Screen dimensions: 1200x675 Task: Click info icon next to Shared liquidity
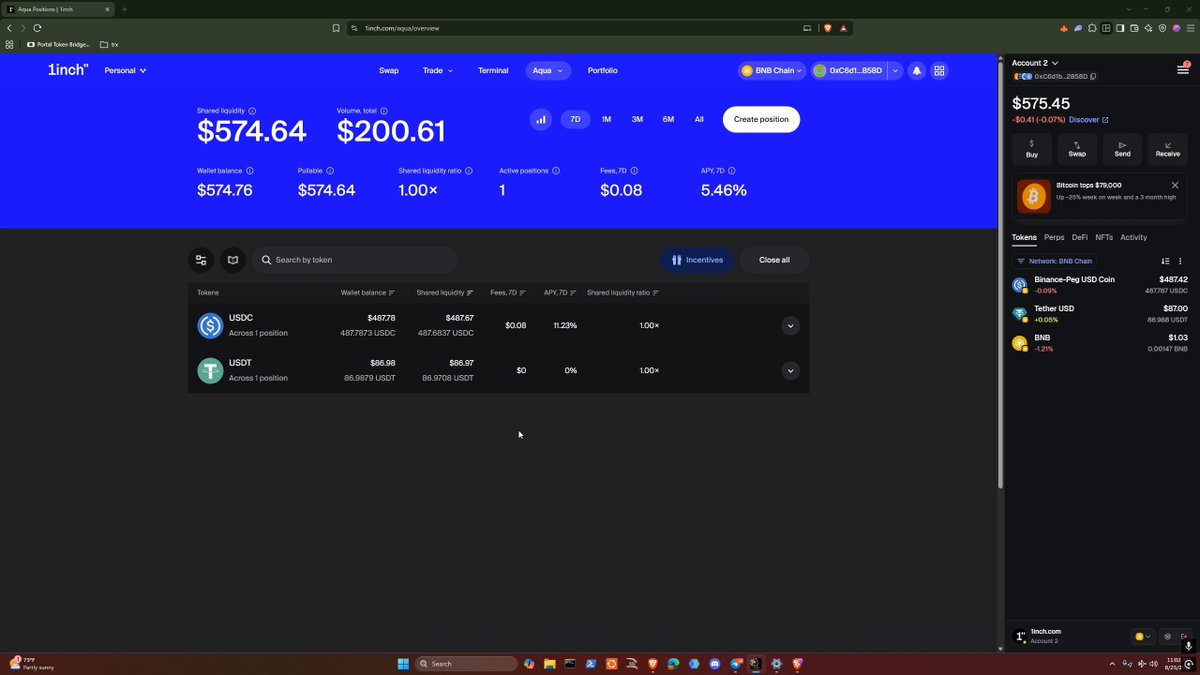pos(252,111)
